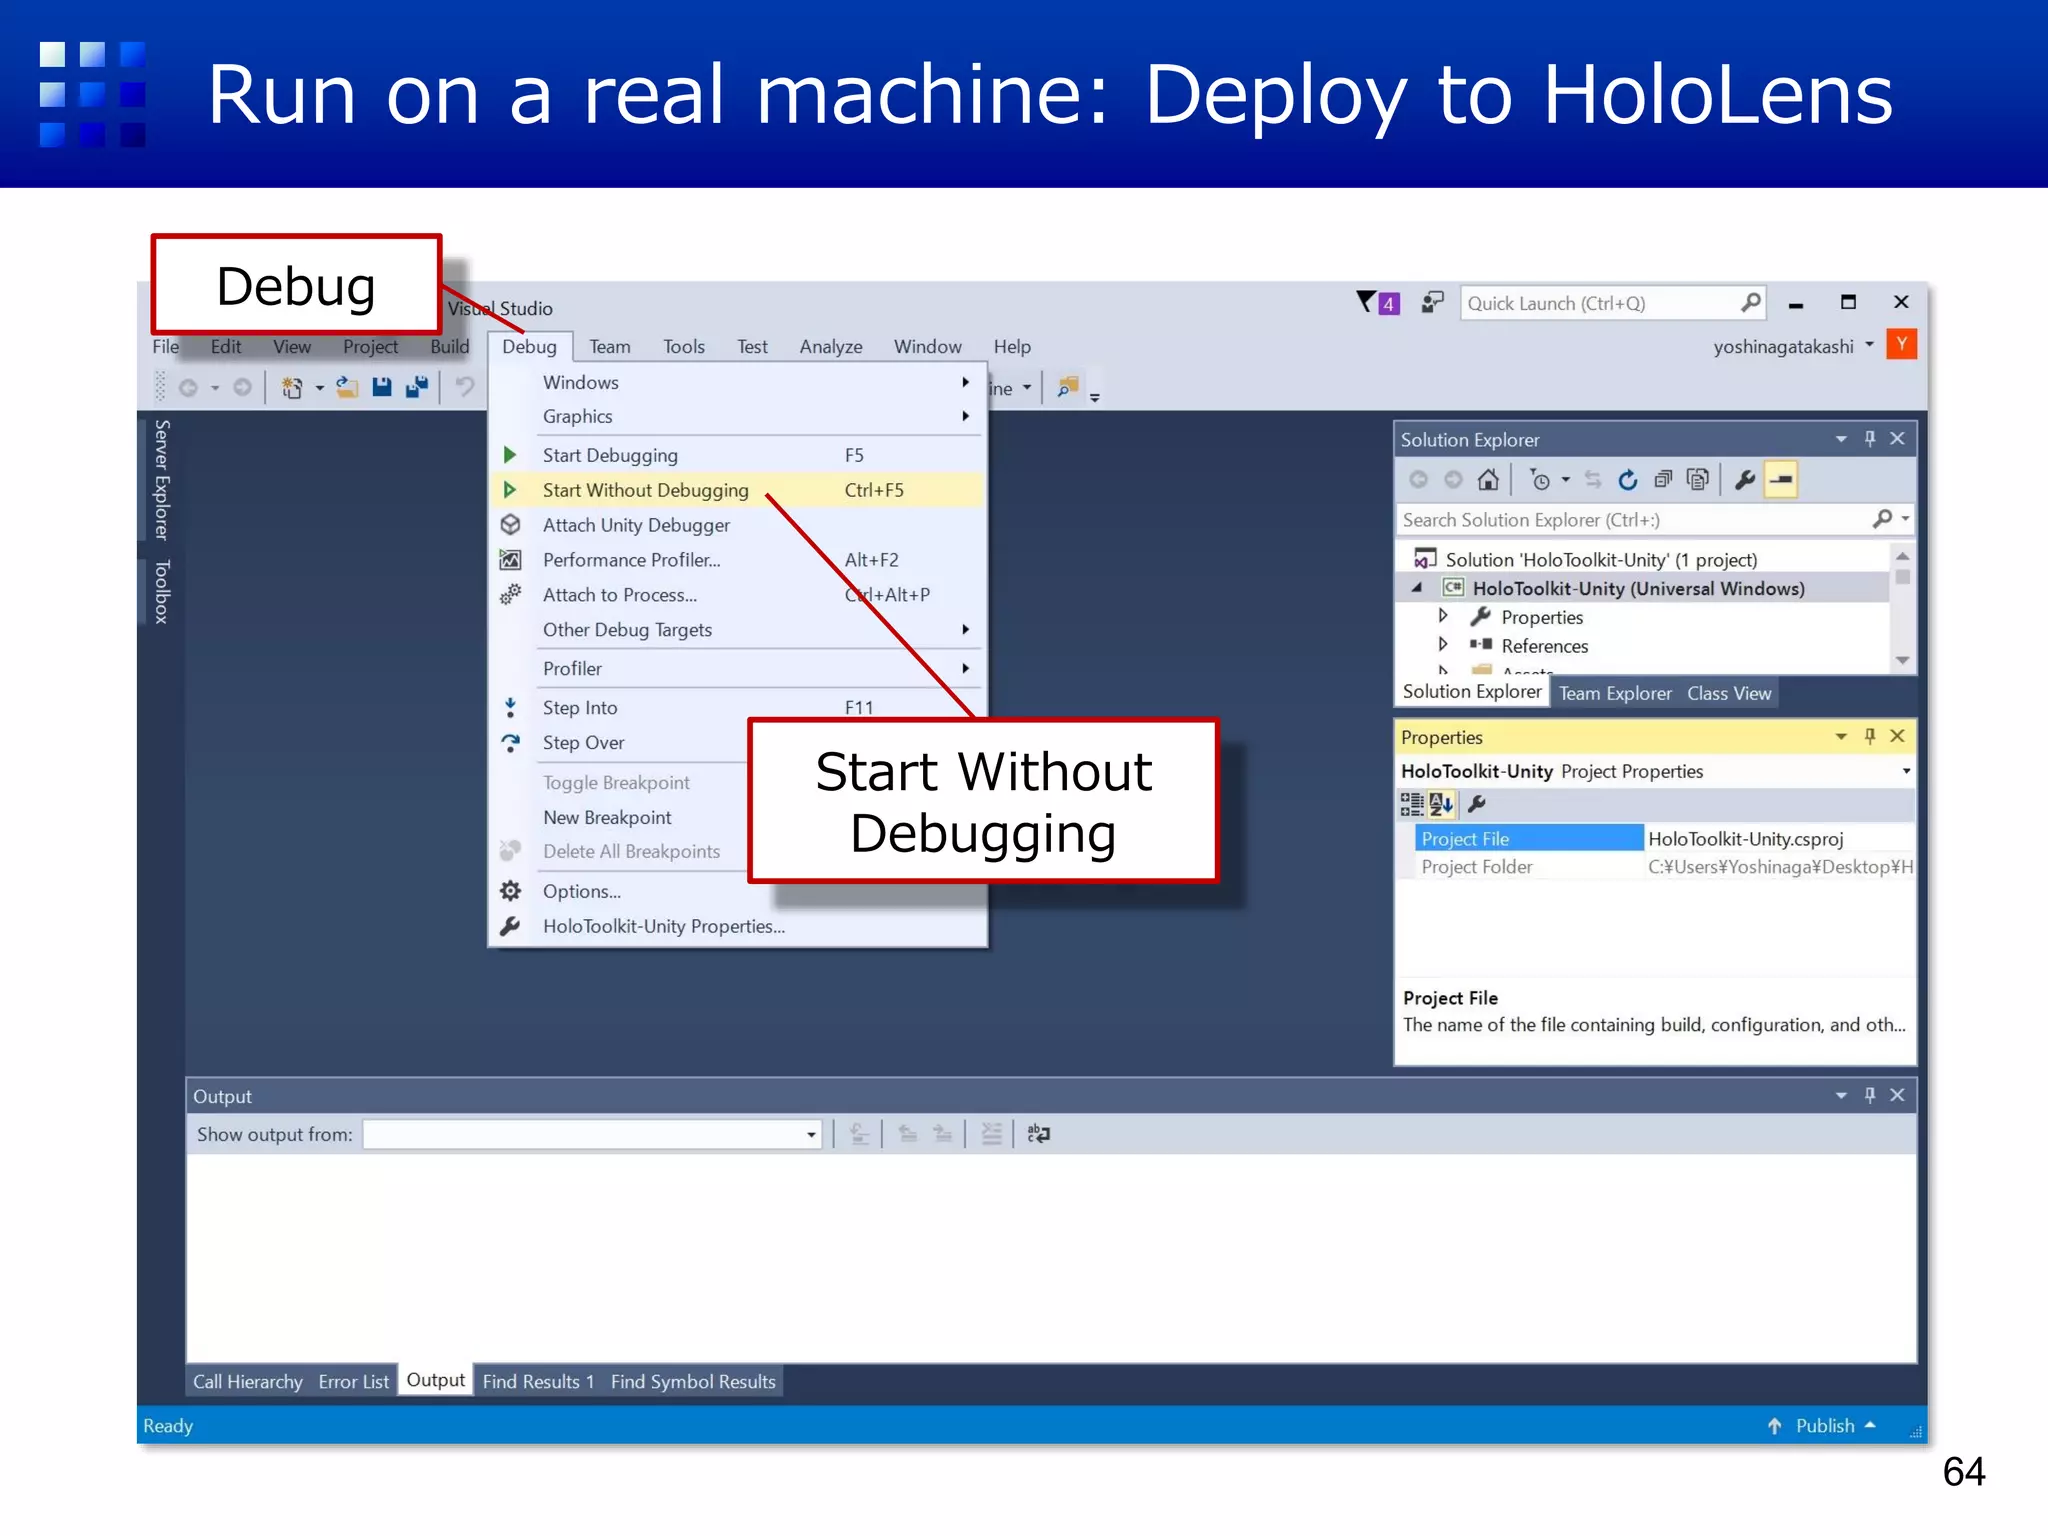Switch to the Team Explorer tab
The height and width of the screenshot is (1536, 2048).
(x=1614, y=693)
